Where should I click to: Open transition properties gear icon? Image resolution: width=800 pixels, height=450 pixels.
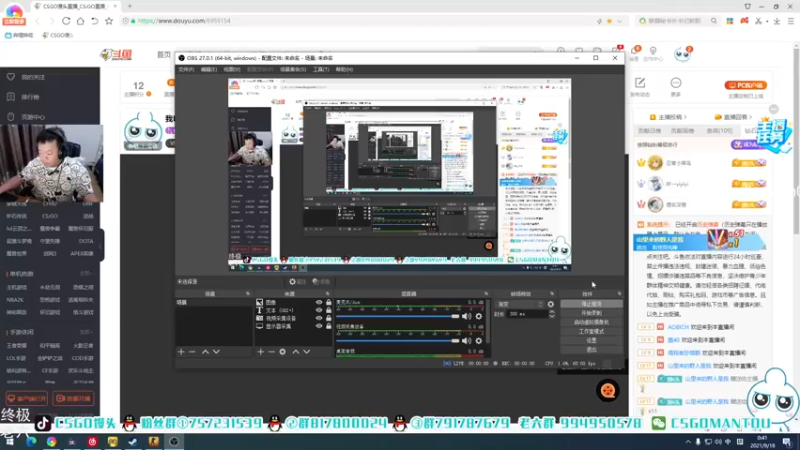pyautogui.click(x=551, y=304)
